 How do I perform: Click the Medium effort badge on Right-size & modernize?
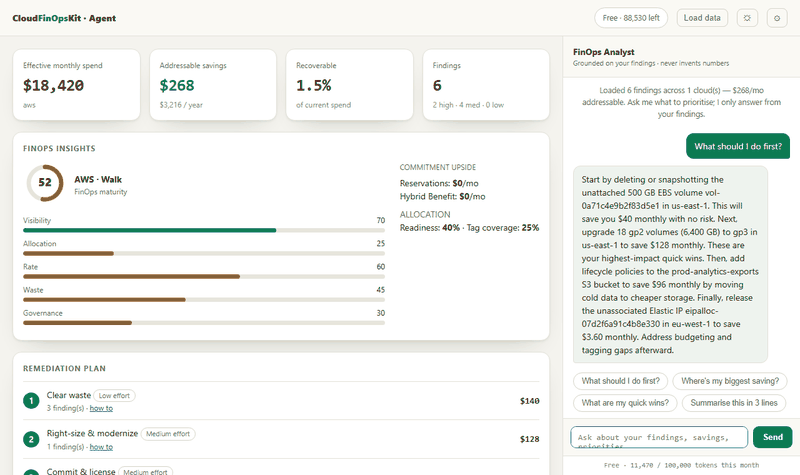pyautogui.click(x=168, y=434)
